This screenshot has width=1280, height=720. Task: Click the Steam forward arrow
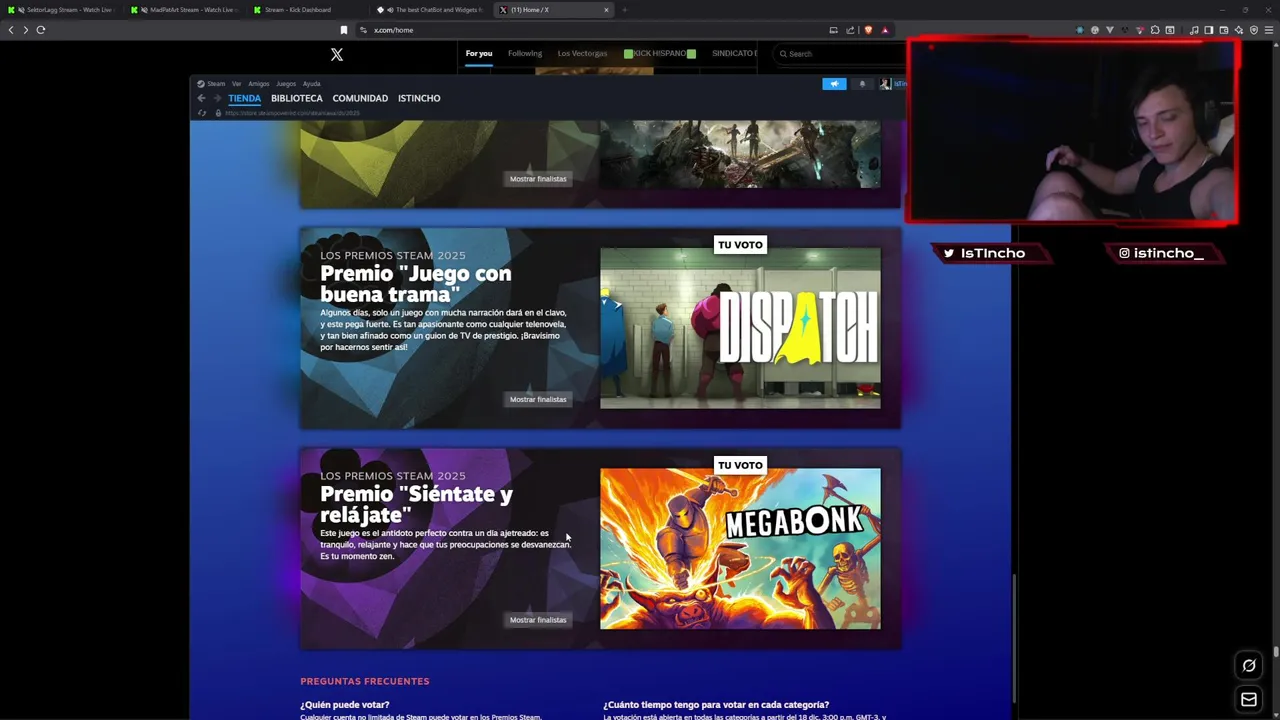[217, 98]
